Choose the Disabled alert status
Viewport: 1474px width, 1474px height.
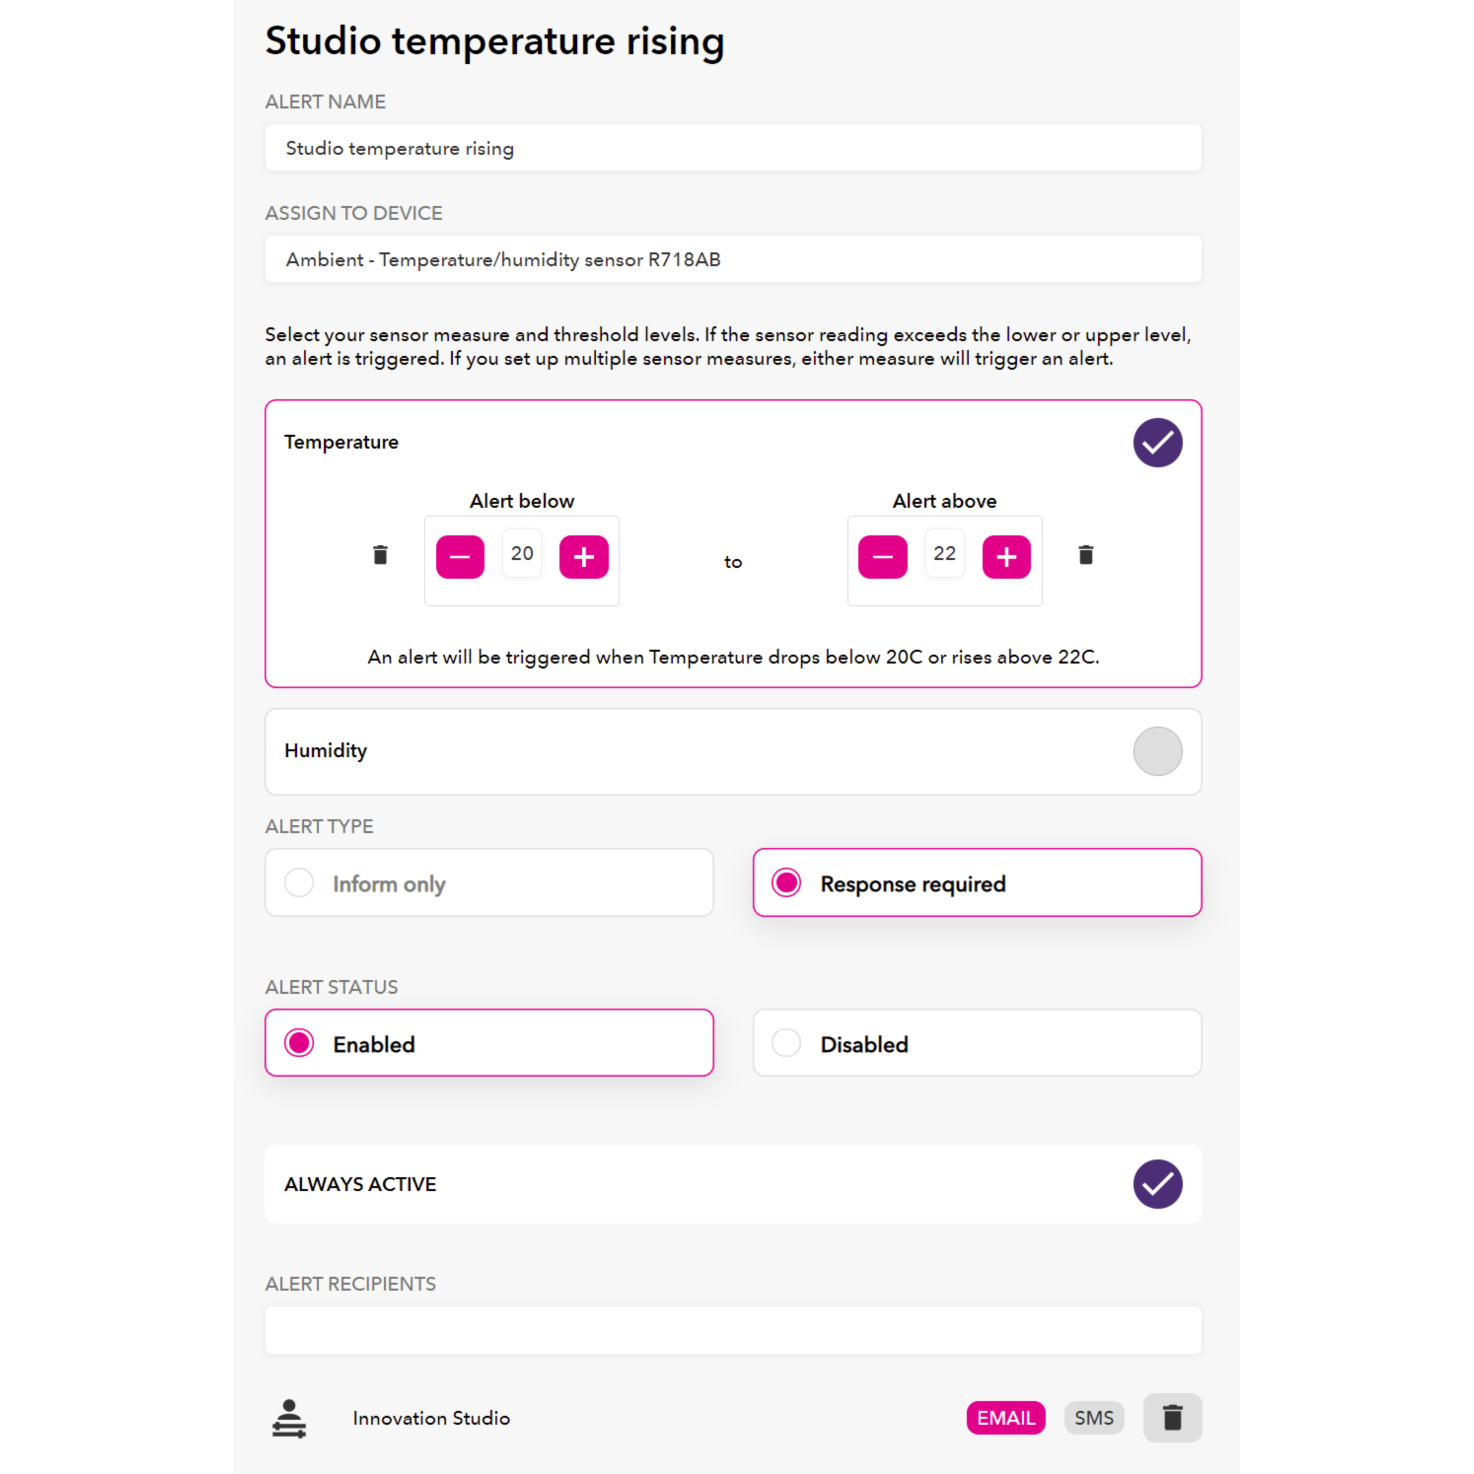(977, 1043)
